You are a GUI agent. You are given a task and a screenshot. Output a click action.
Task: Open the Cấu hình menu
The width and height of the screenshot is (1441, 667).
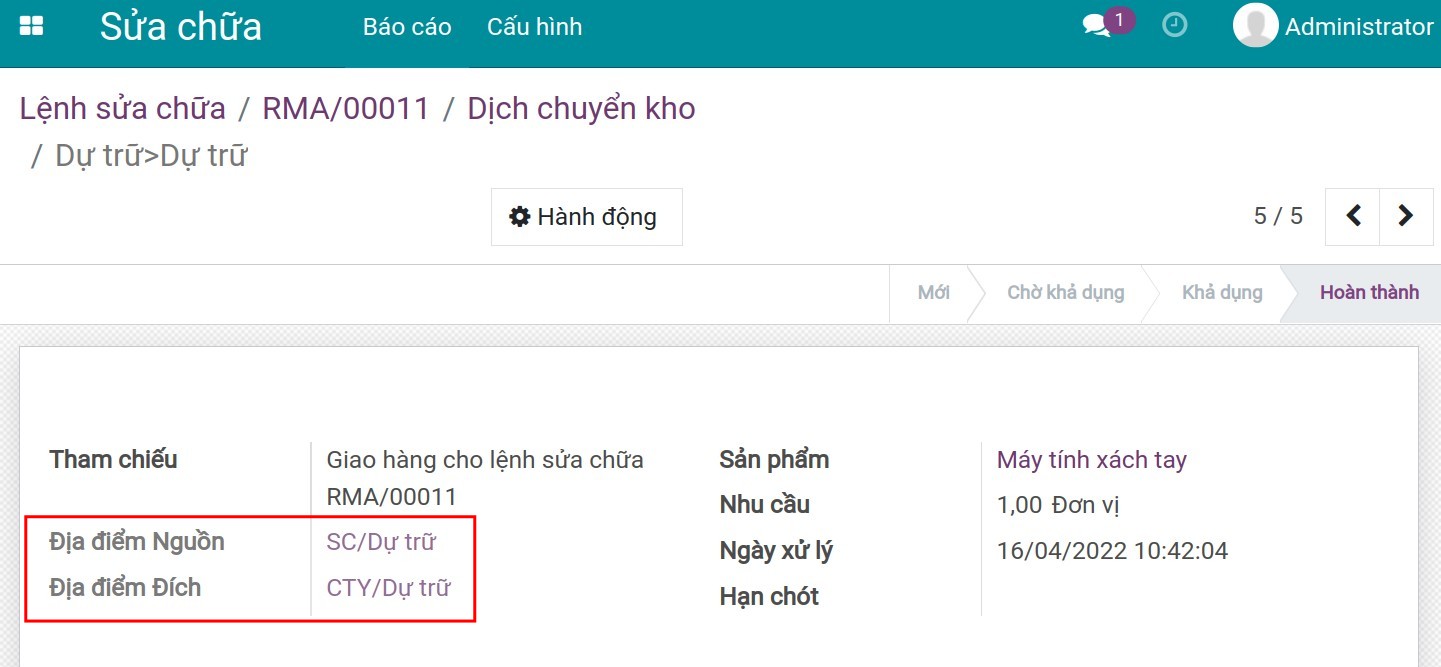click(535, 27)
